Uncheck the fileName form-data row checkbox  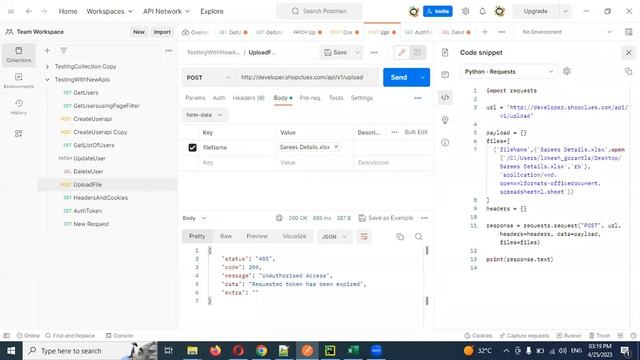pos(192,147)
